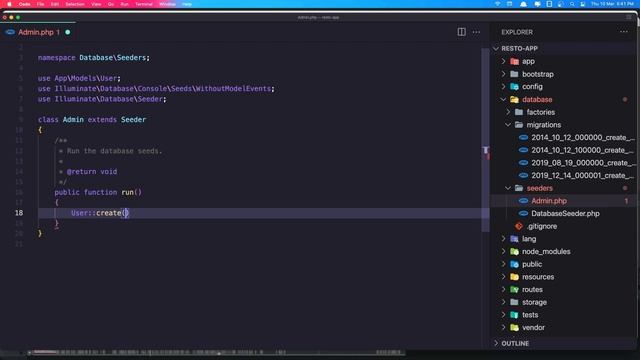Collapse the seeders folder chevron
640x360 pixels.
[x=508, y=188]
